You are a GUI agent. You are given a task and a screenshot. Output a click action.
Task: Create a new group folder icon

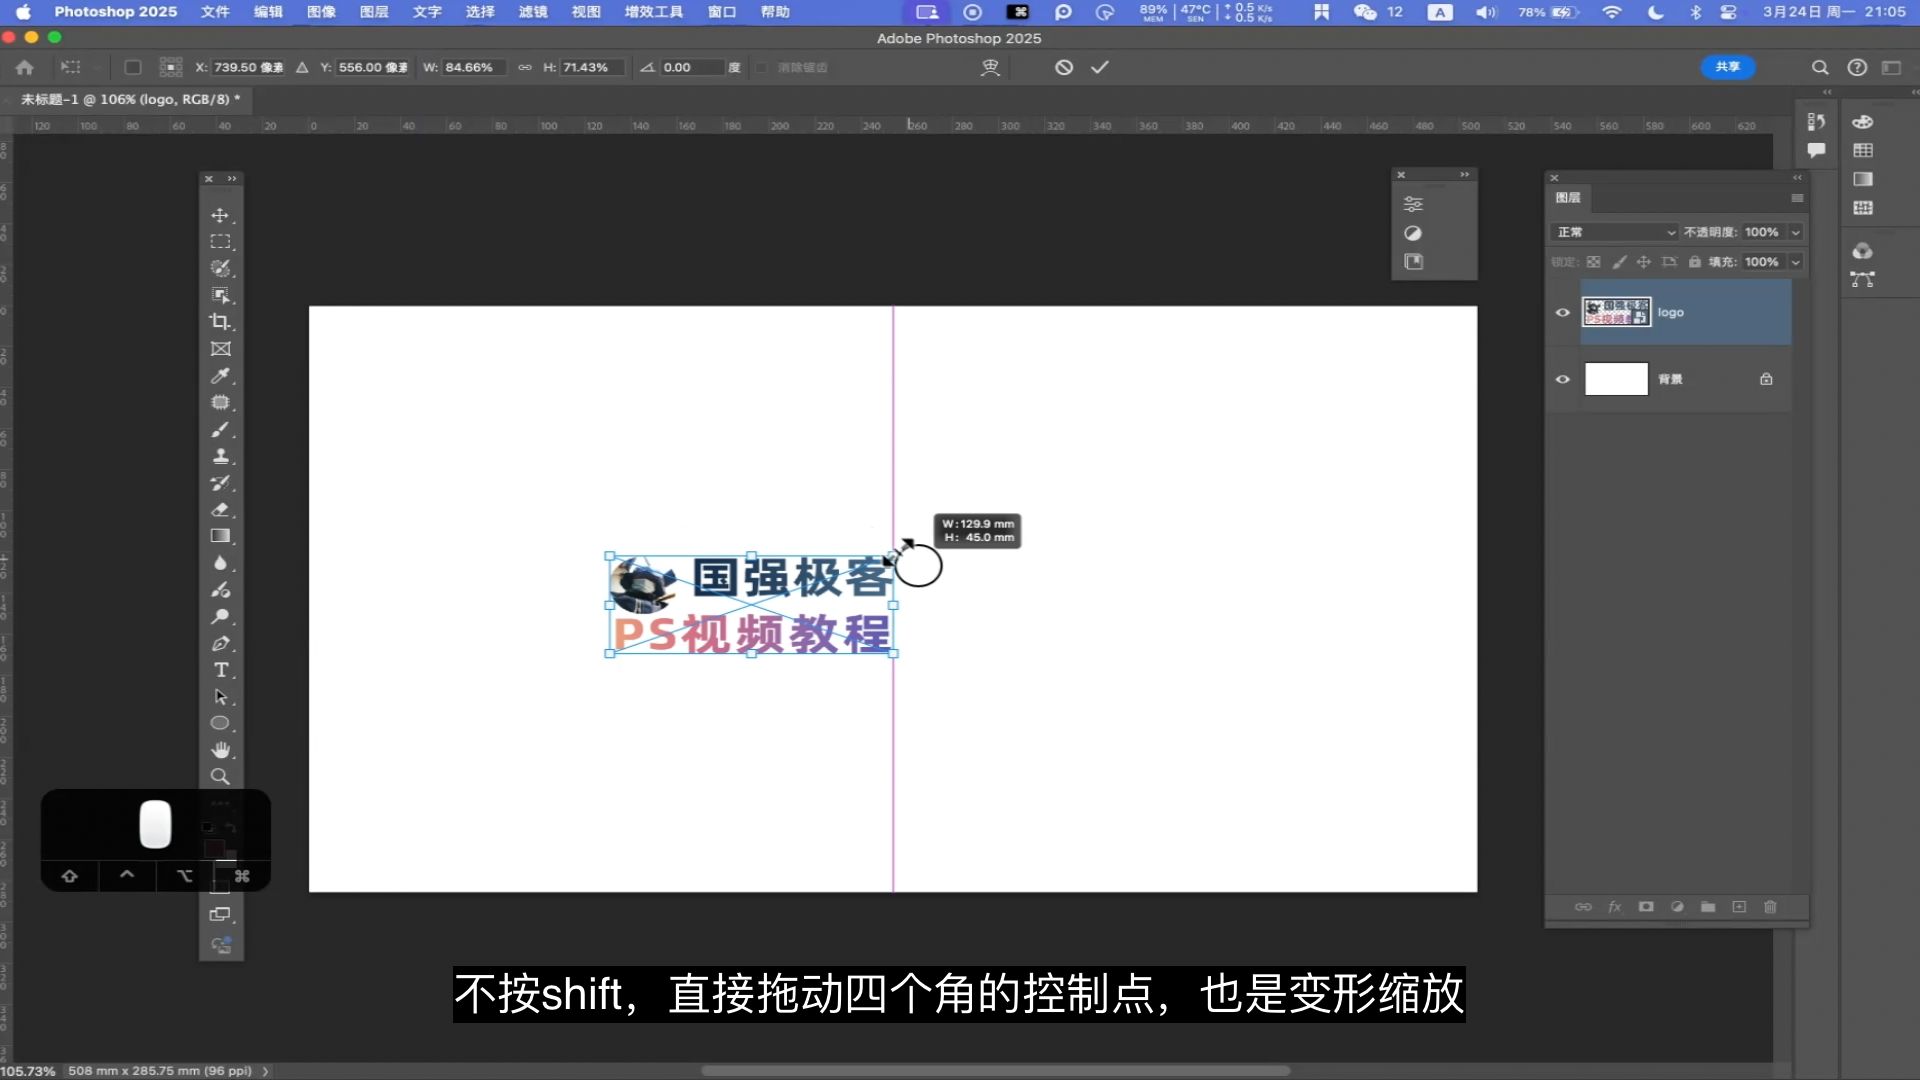[x=1708, y=907]
